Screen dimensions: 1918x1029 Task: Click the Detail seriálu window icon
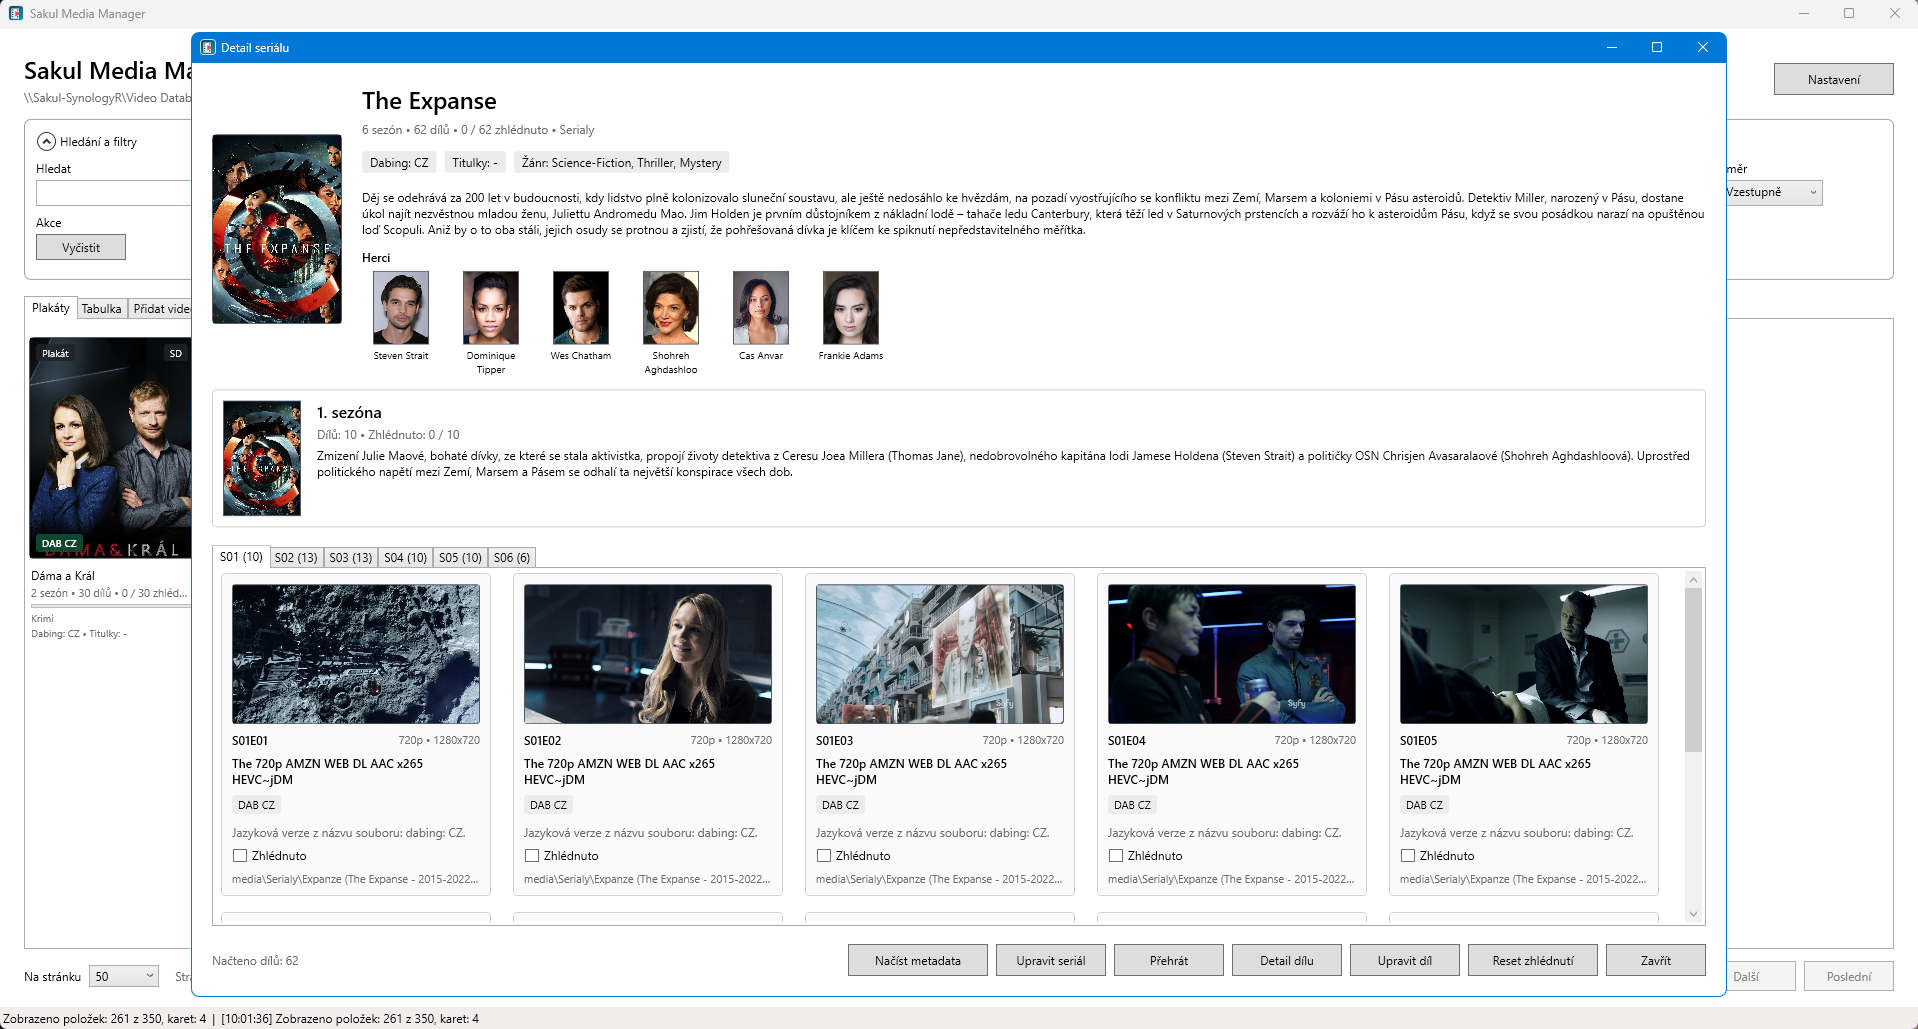(x=208, y=47)
